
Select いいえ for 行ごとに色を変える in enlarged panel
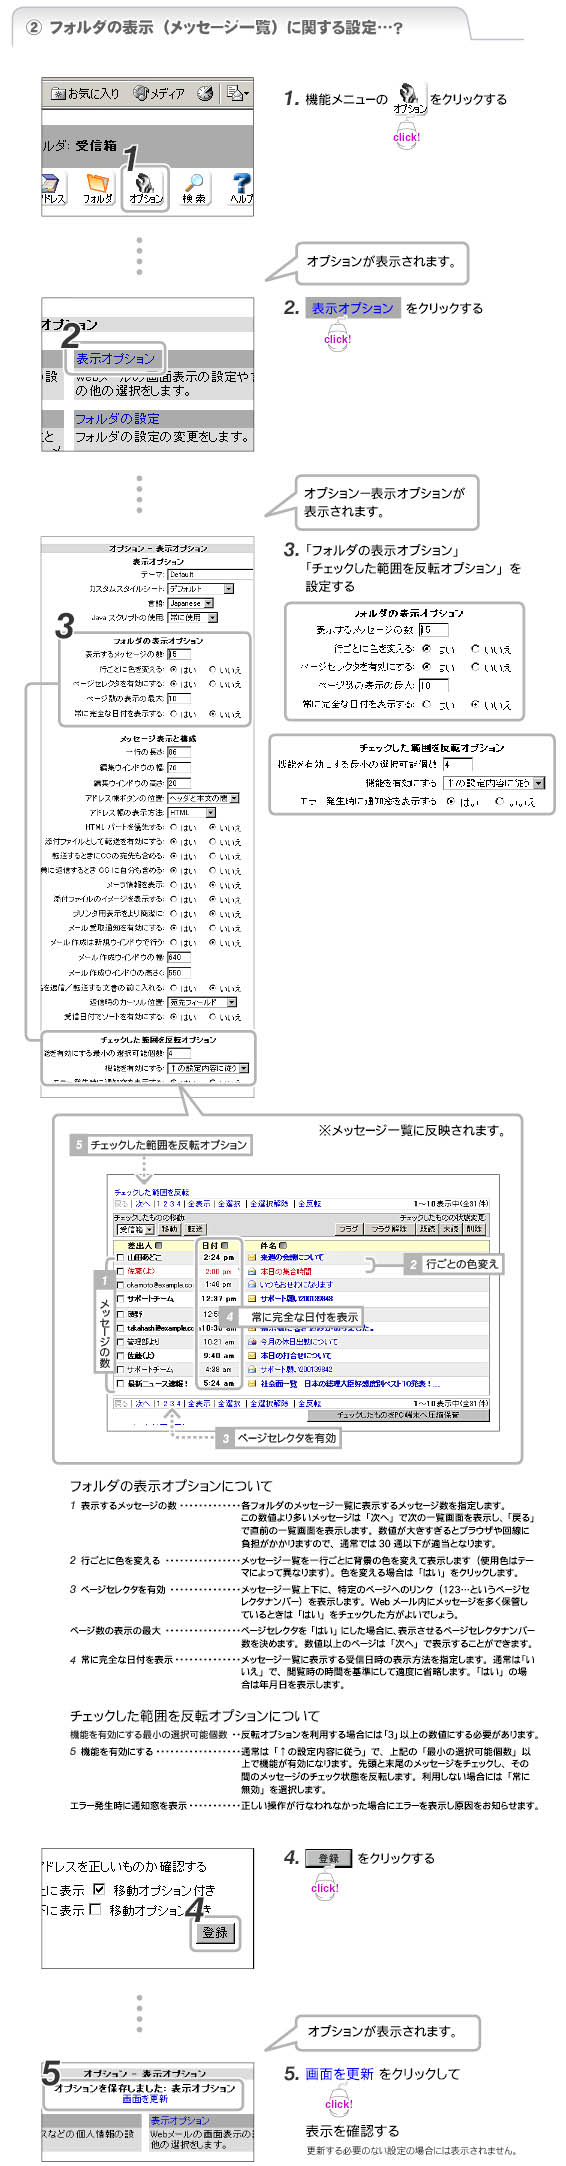coord(475,649)
